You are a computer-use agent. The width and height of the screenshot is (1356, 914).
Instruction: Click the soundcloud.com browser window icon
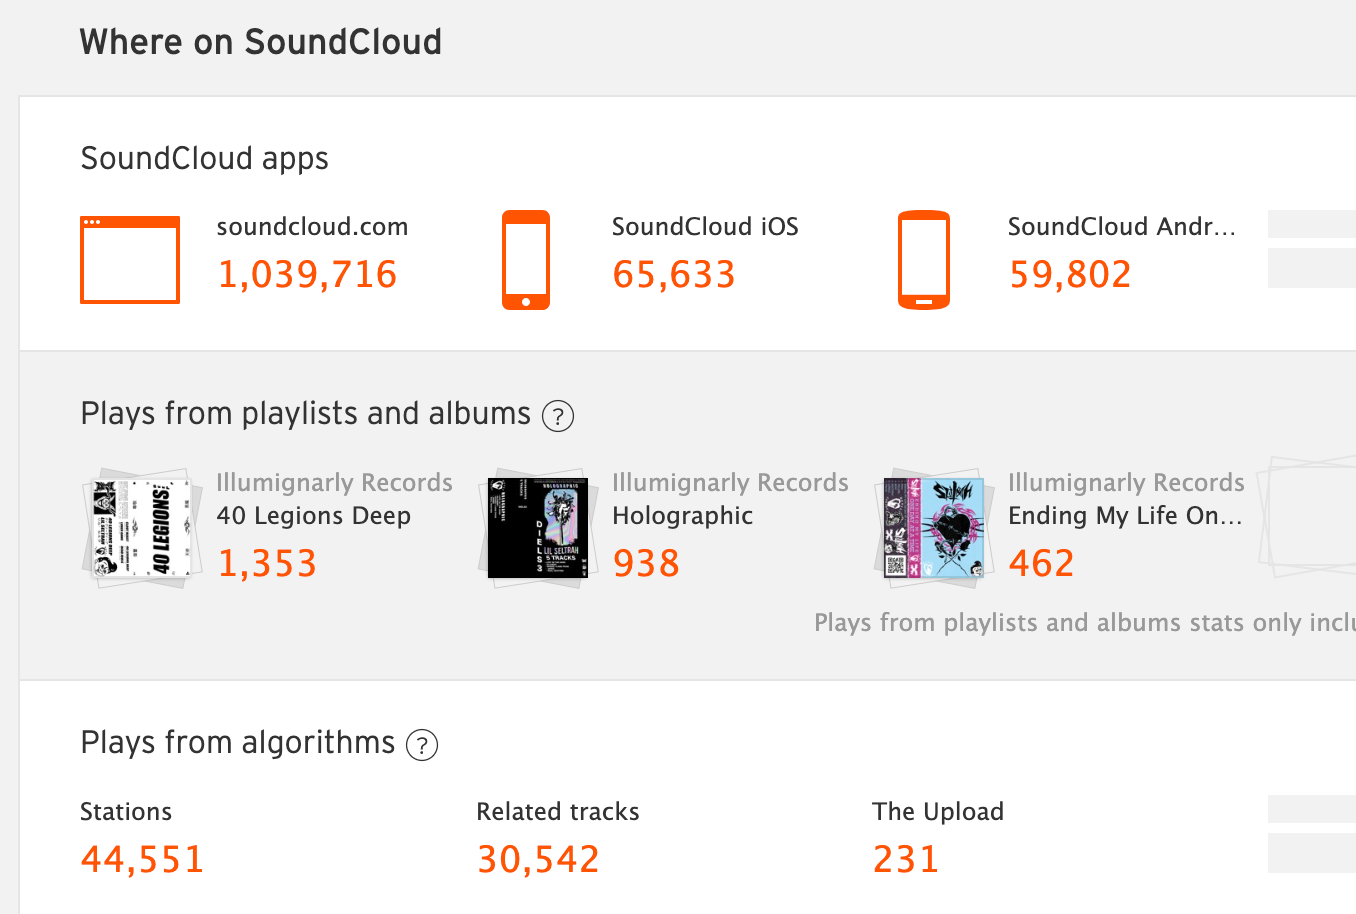(130, 260)
